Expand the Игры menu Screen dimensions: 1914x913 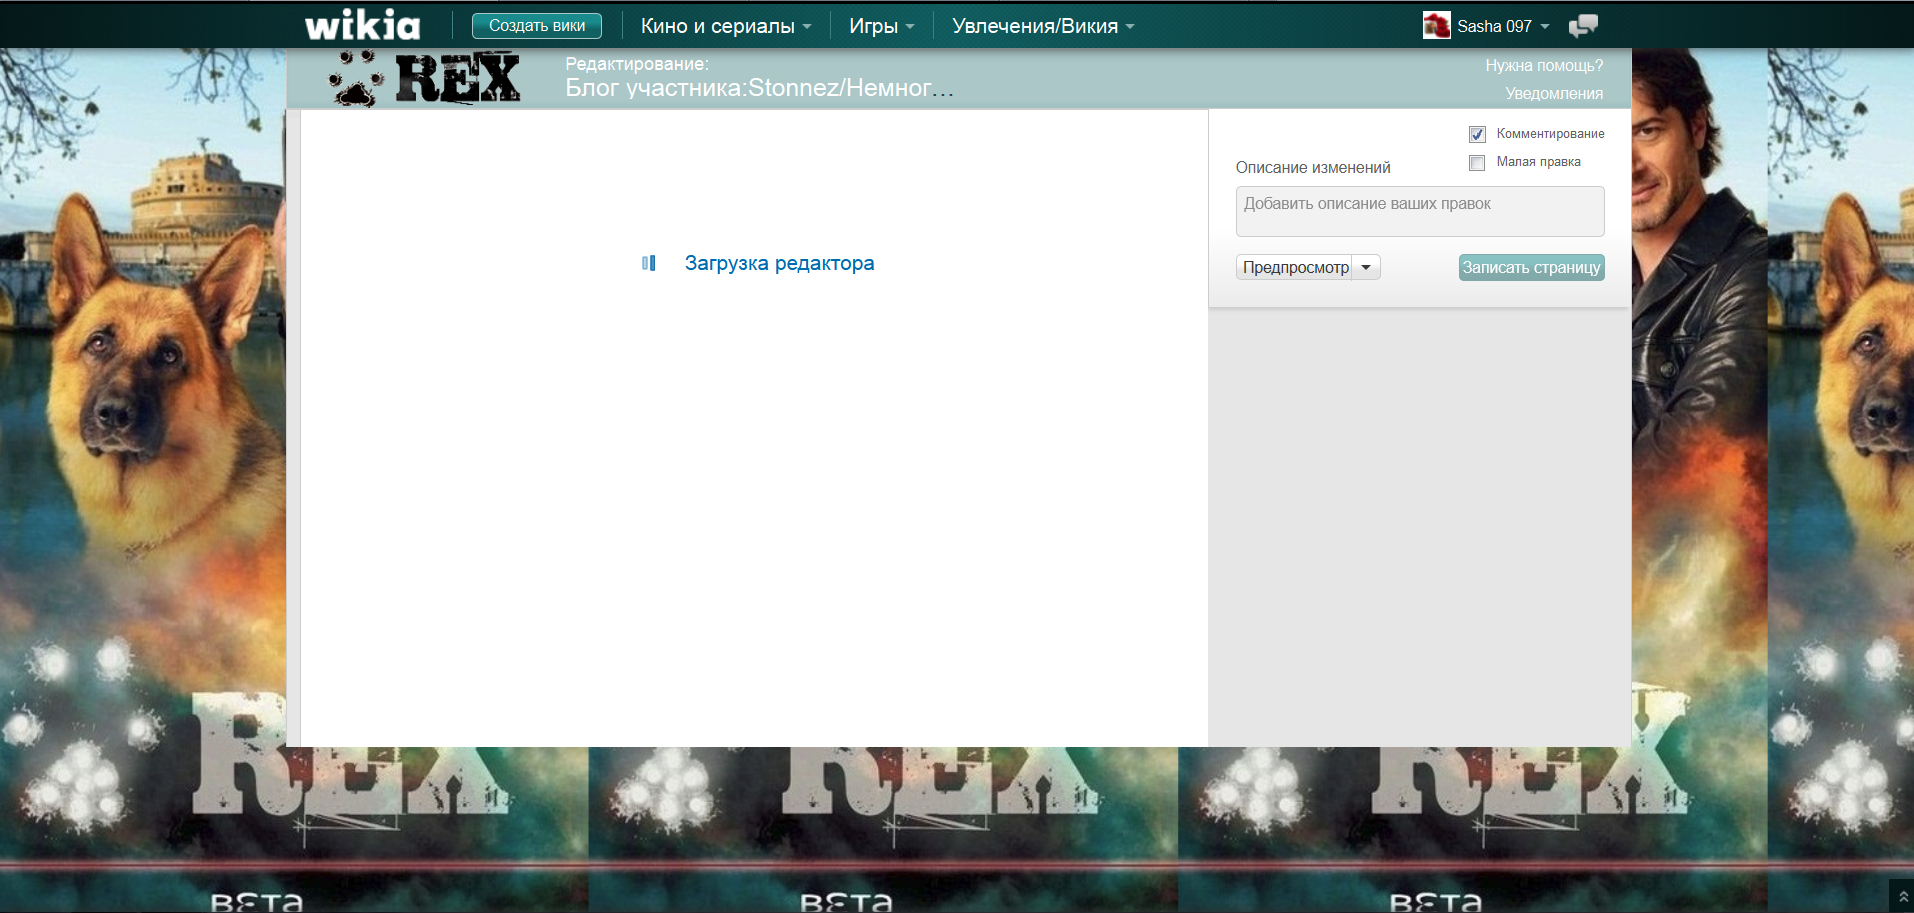882,26
